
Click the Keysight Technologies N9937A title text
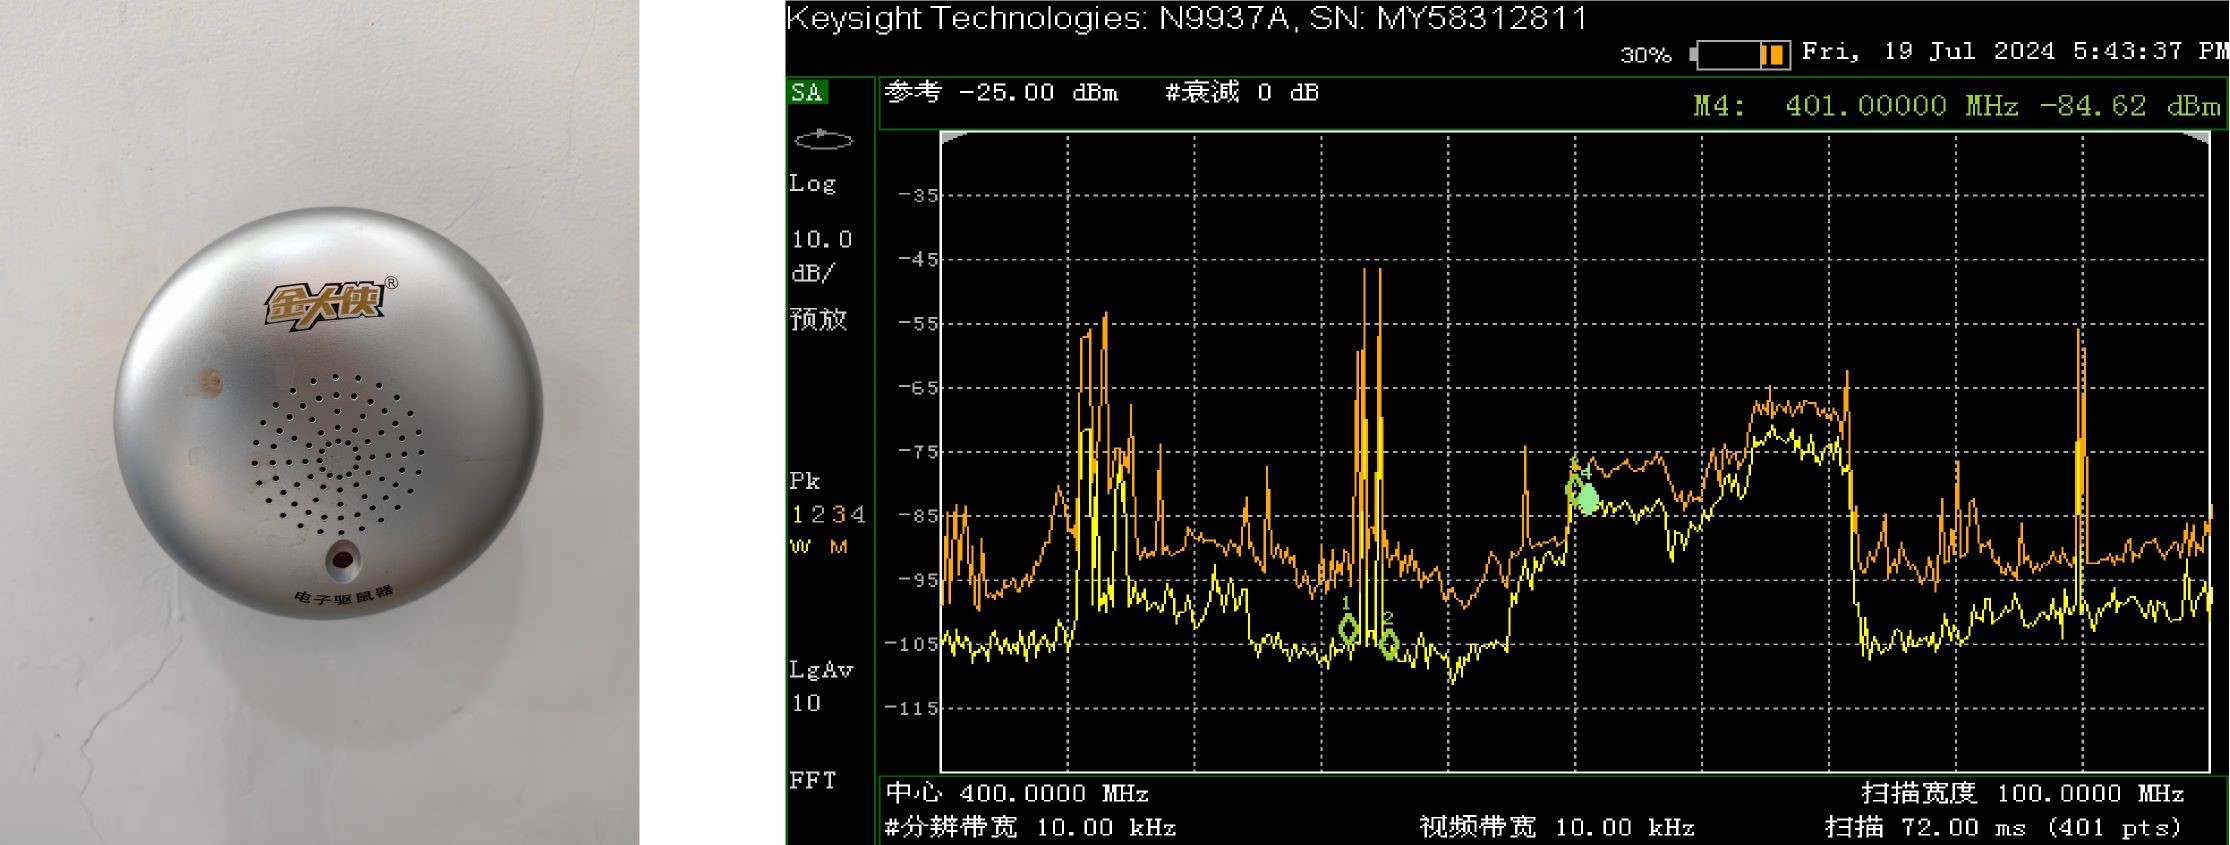(x=1186, y=18)
